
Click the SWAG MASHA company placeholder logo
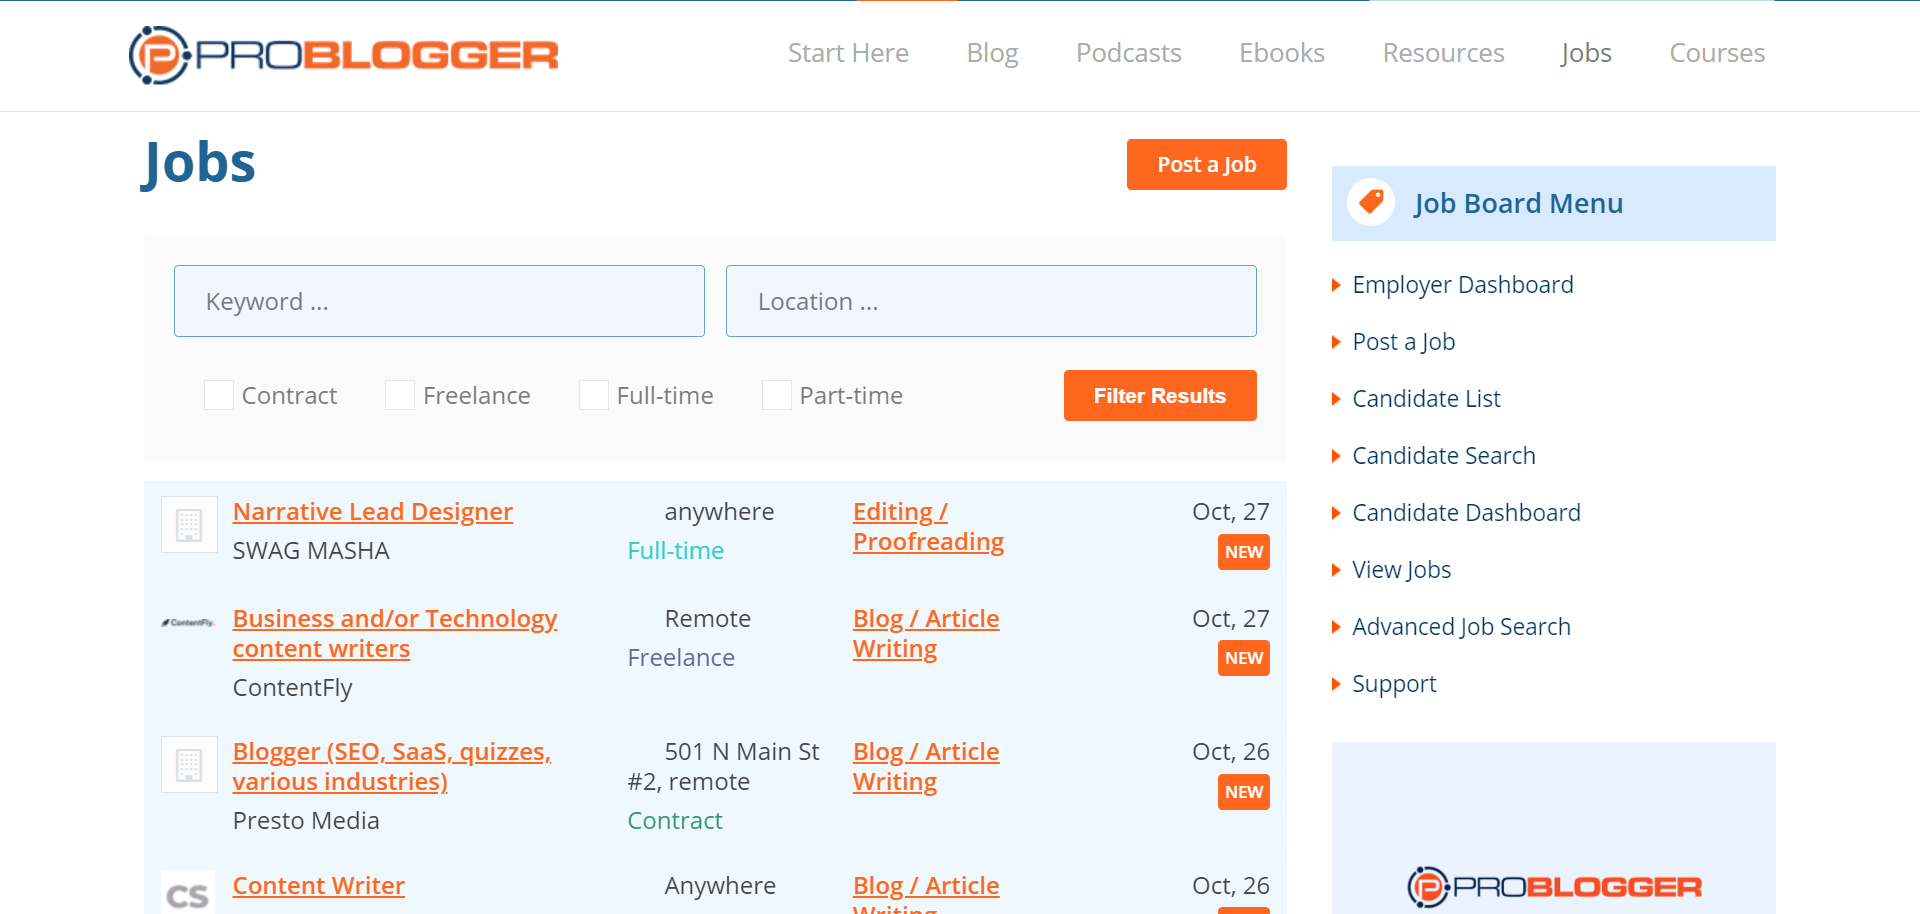(189, 525)
